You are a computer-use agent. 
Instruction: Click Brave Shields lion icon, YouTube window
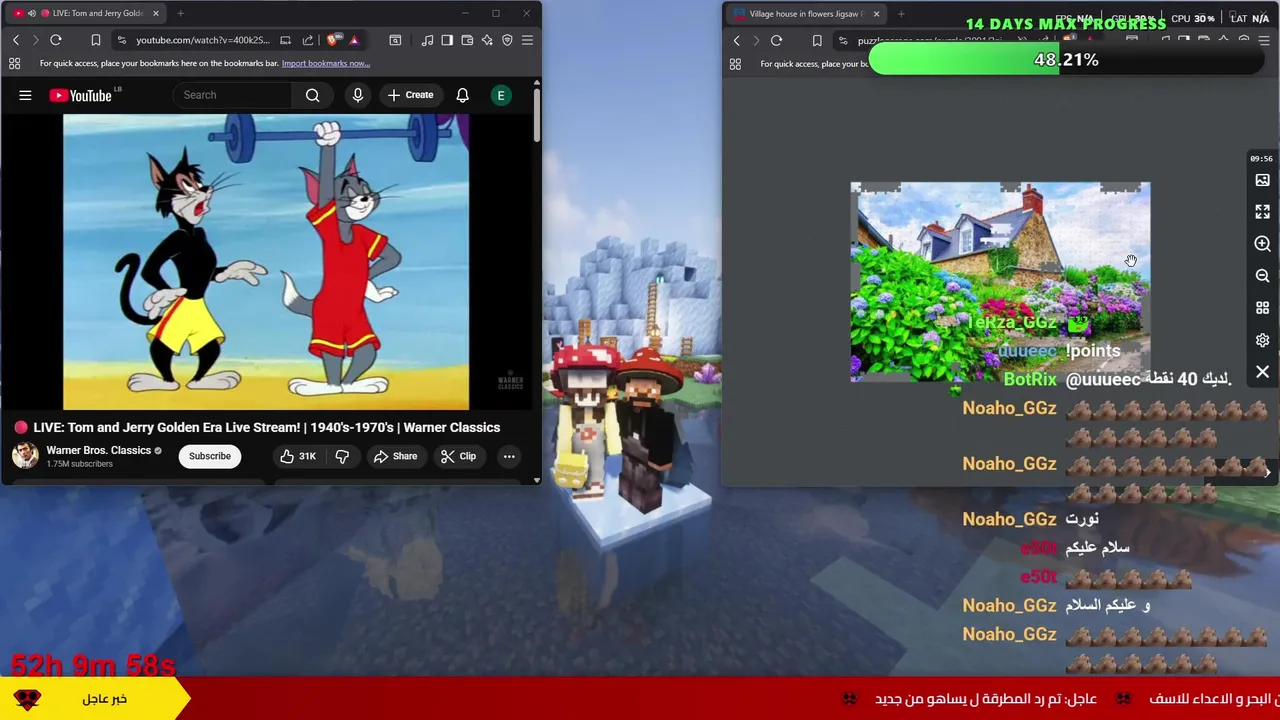coord(333,40)
